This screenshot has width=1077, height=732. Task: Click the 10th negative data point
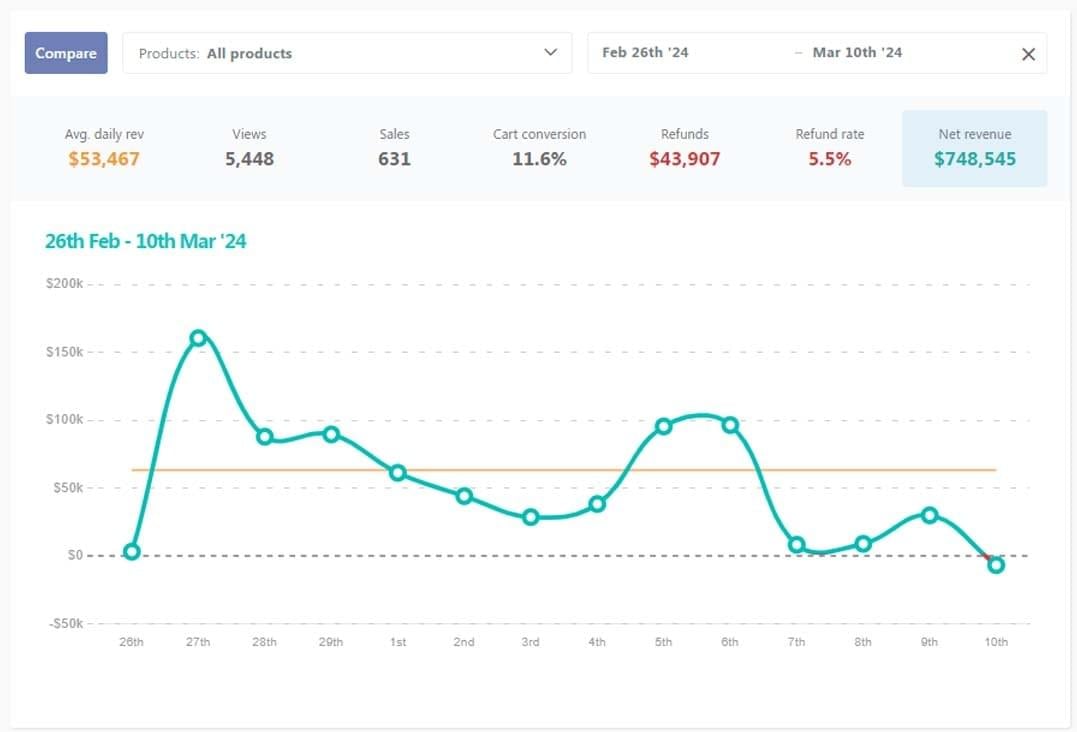pos(996,565)
